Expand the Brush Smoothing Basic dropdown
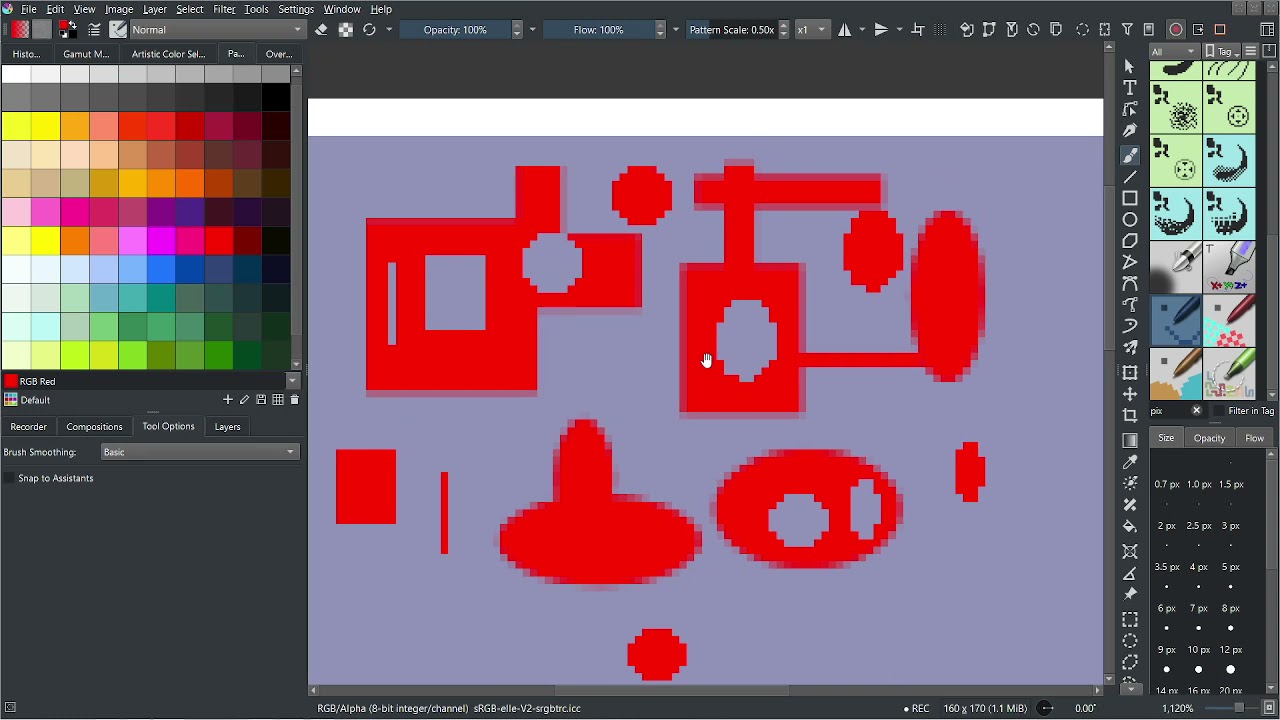The height and width of the screenshot is (720, 1280). (200, 452)
